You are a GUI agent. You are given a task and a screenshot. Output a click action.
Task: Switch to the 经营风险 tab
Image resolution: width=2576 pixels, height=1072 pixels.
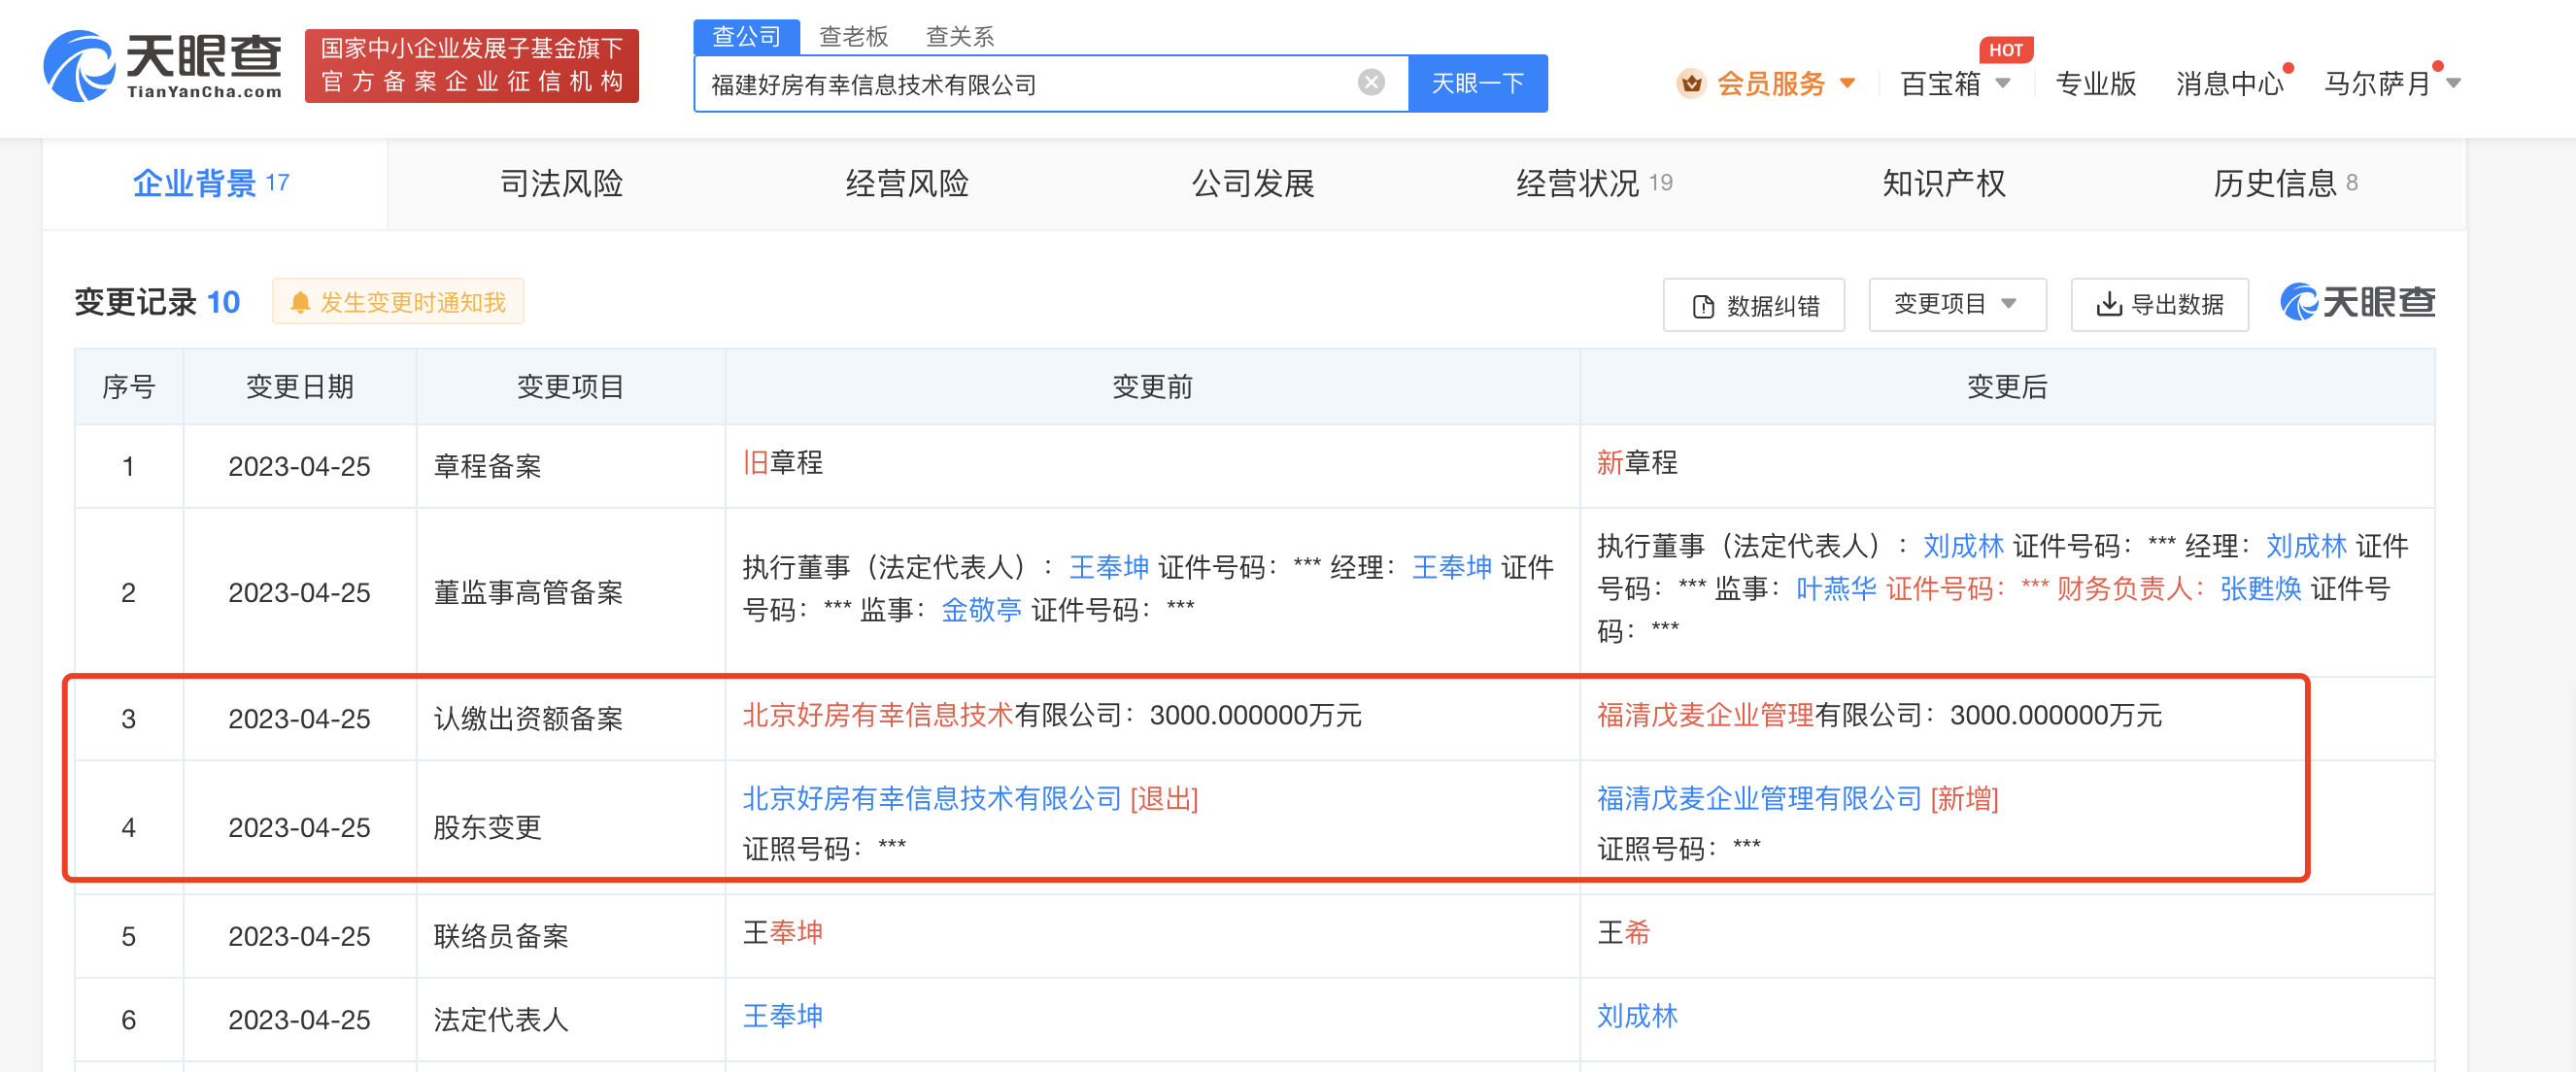coord(906,184)
